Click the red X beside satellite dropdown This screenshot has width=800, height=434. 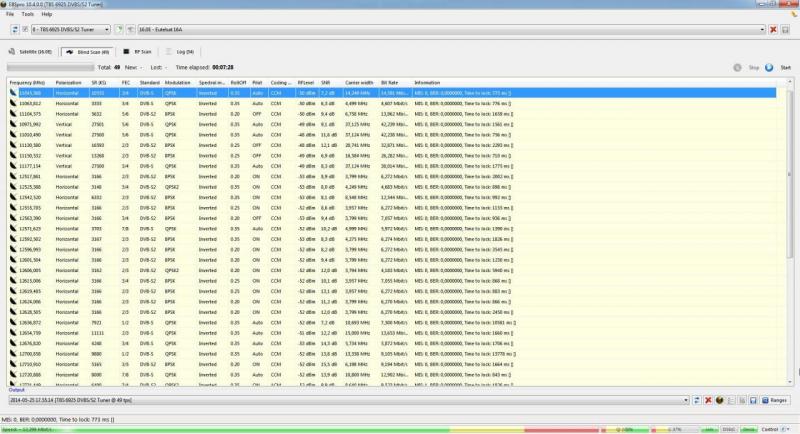coord(773,30)
